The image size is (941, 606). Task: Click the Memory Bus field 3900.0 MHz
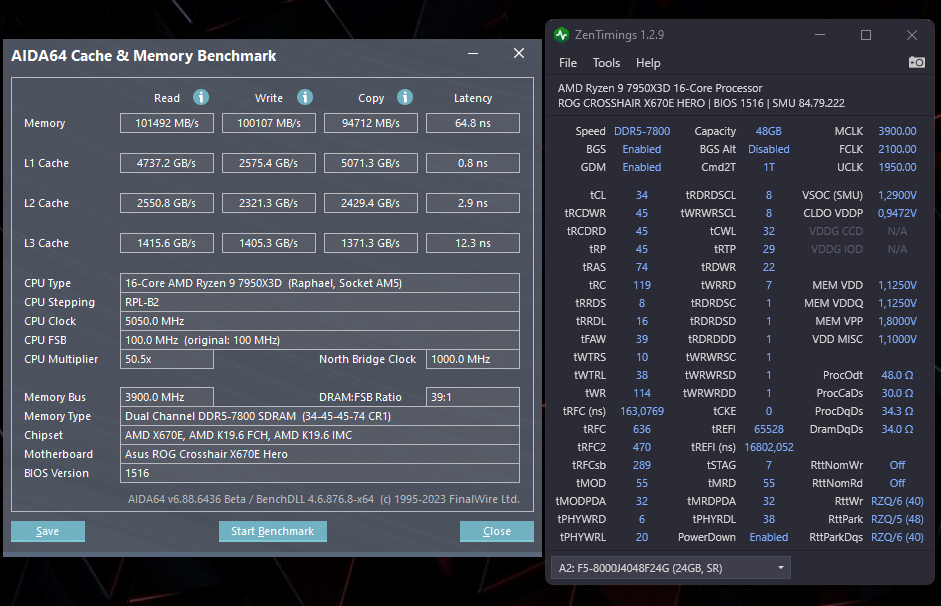(x=167, y=397)
